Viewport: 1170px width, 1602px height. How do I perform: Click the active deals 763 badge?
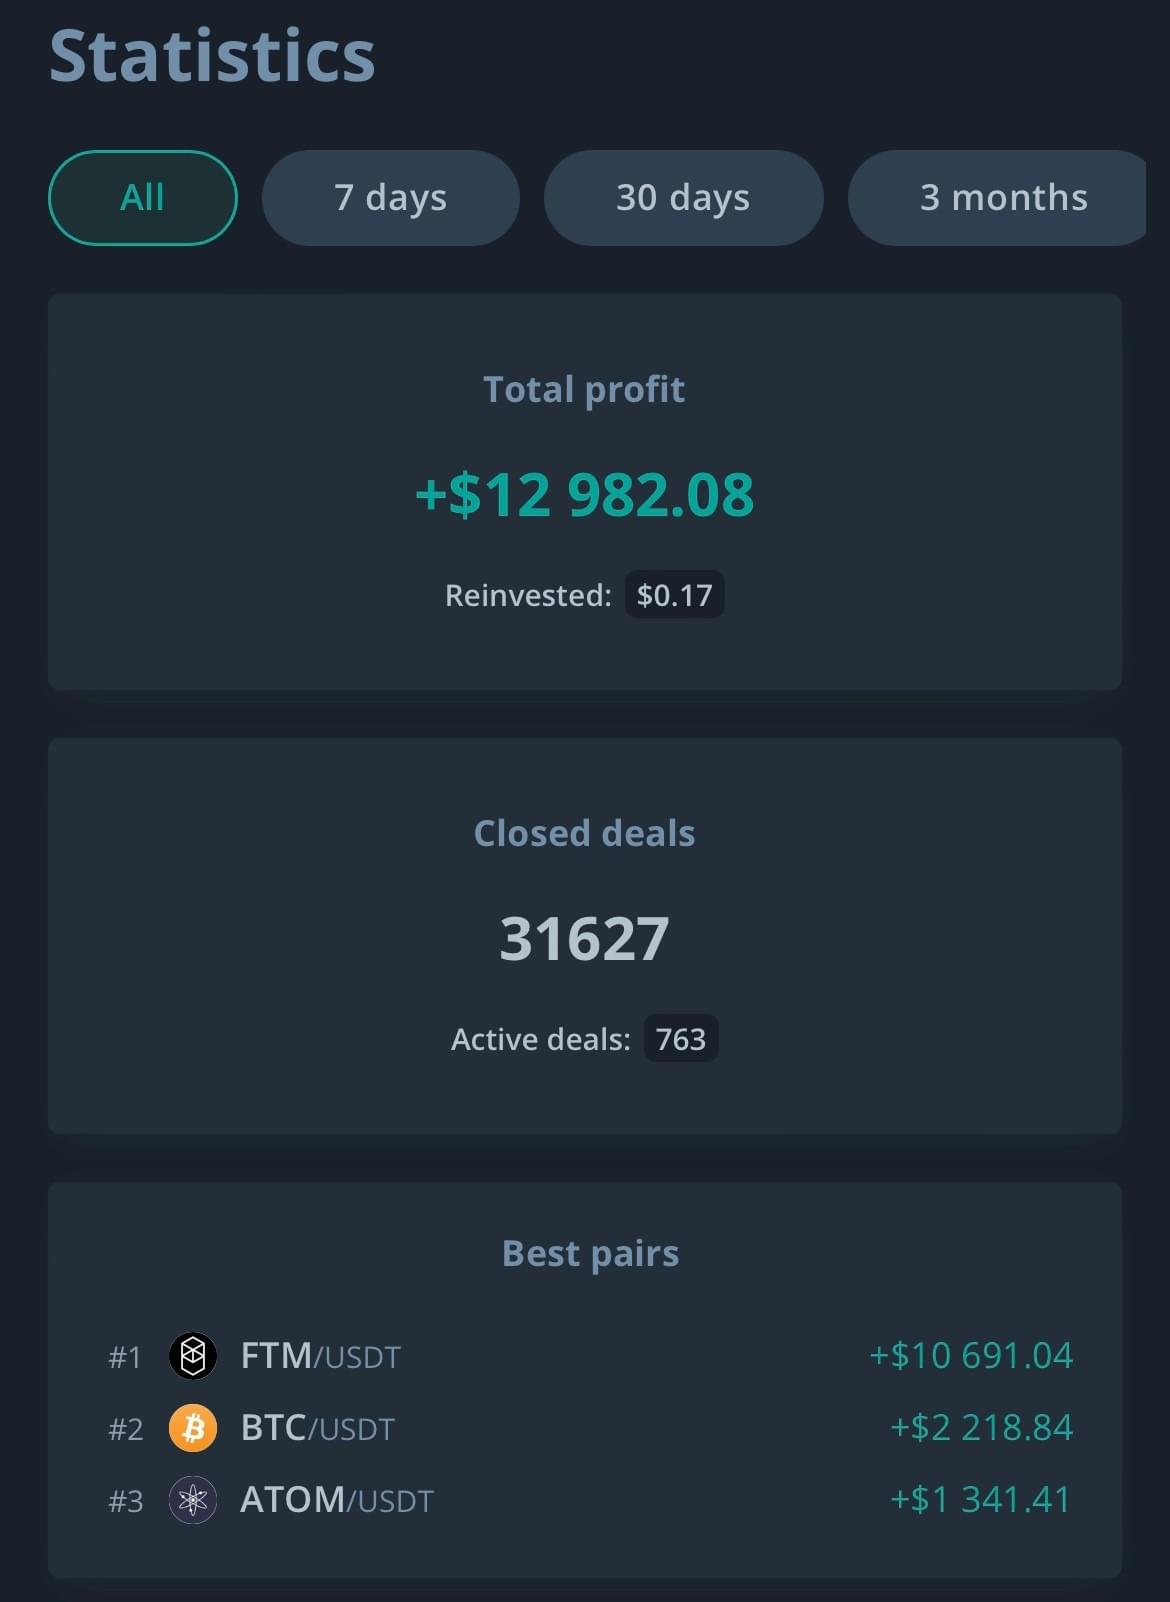pos(680,1039)
